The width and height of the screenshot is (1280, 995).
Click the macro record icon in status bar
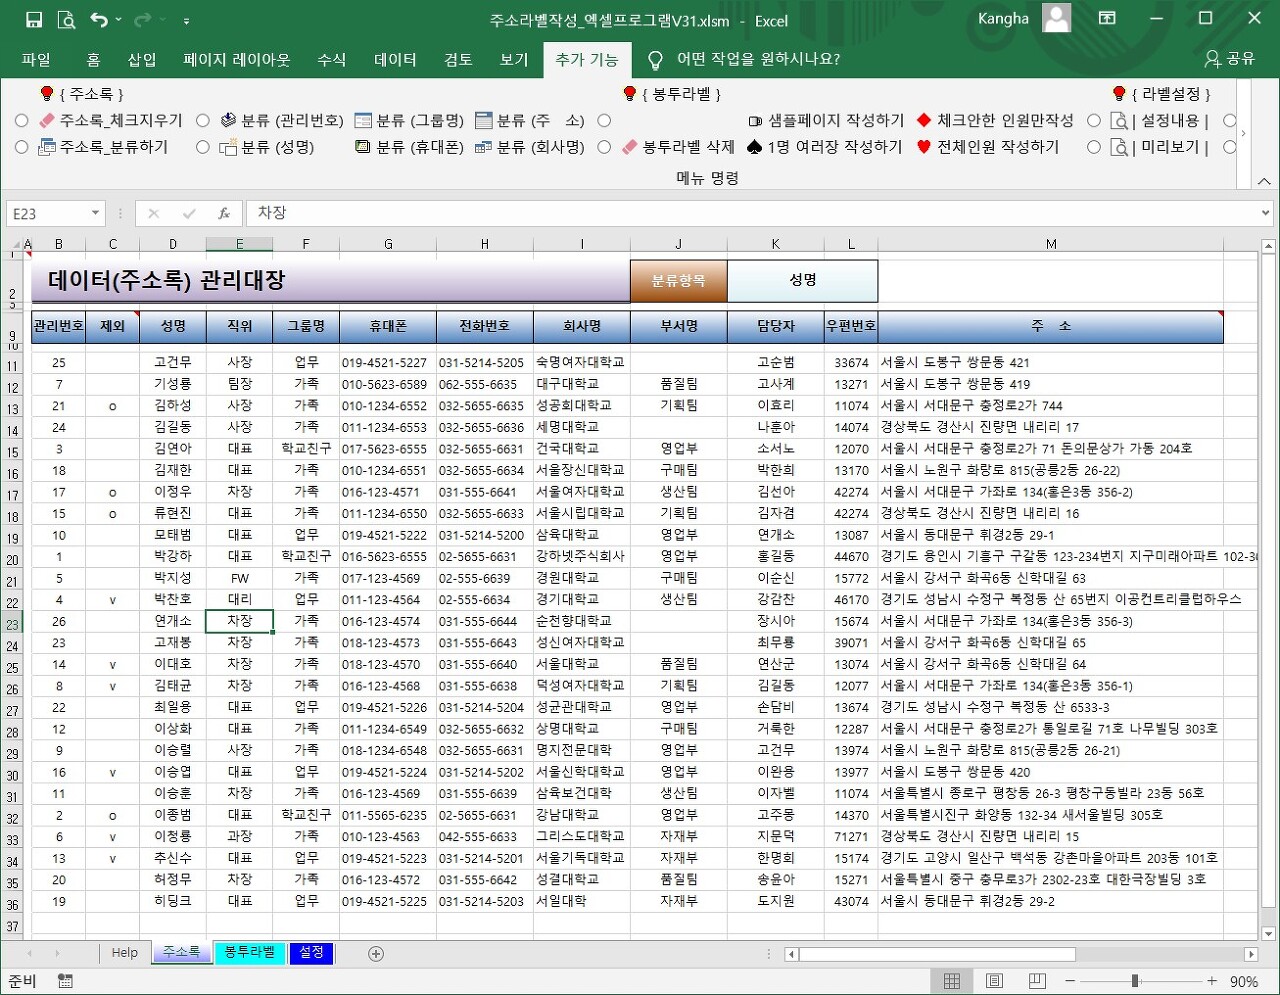(x=65, y=981)
